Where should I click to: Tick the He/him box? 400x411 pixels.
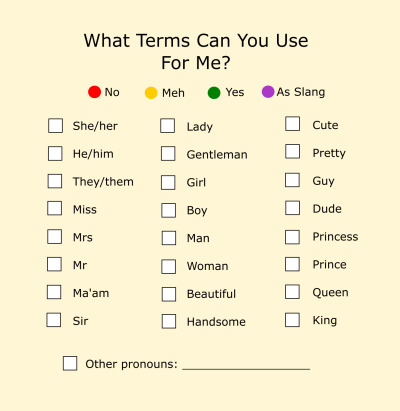55,154
